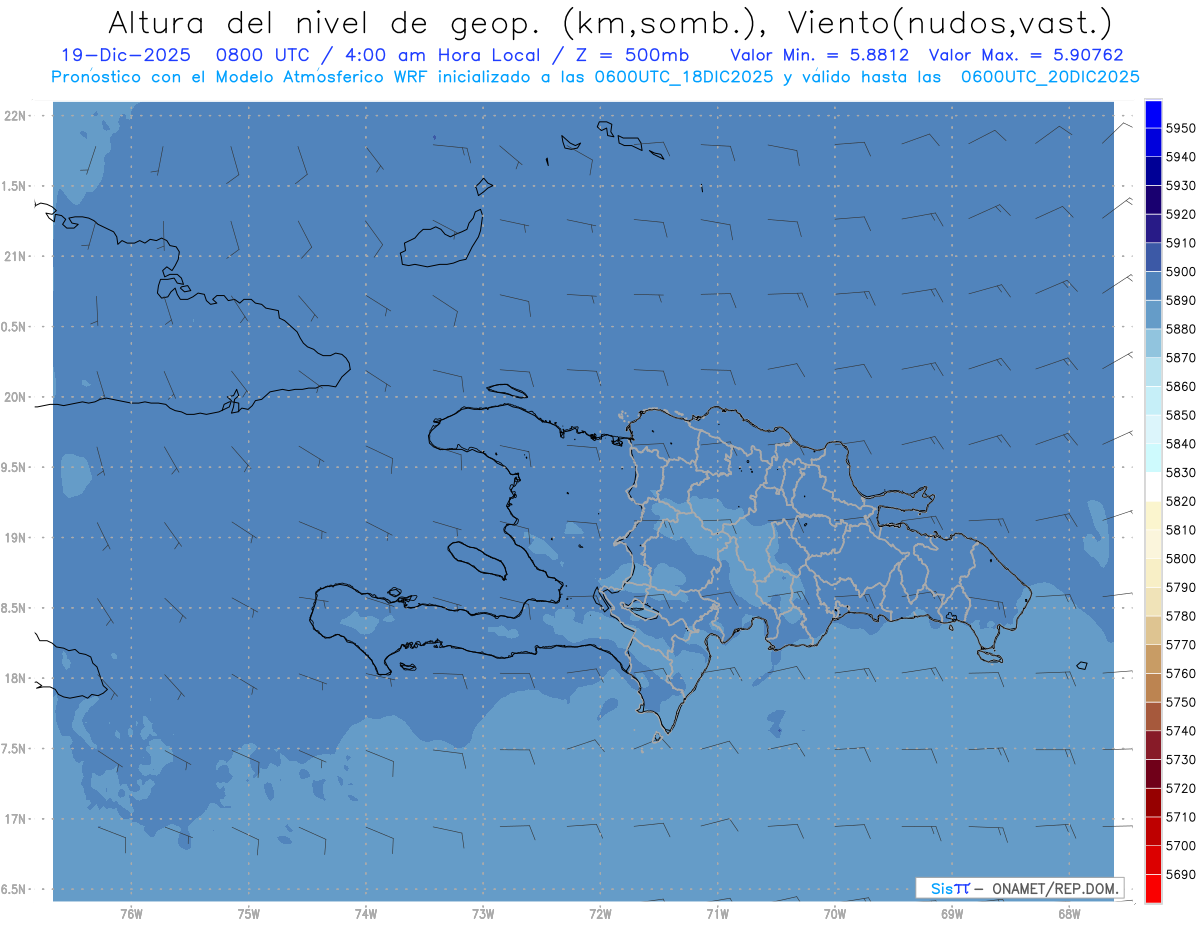This screenshot has height=927, width=1200.
Task: Click the 5820 color scale label
Action: point(1180,501)
